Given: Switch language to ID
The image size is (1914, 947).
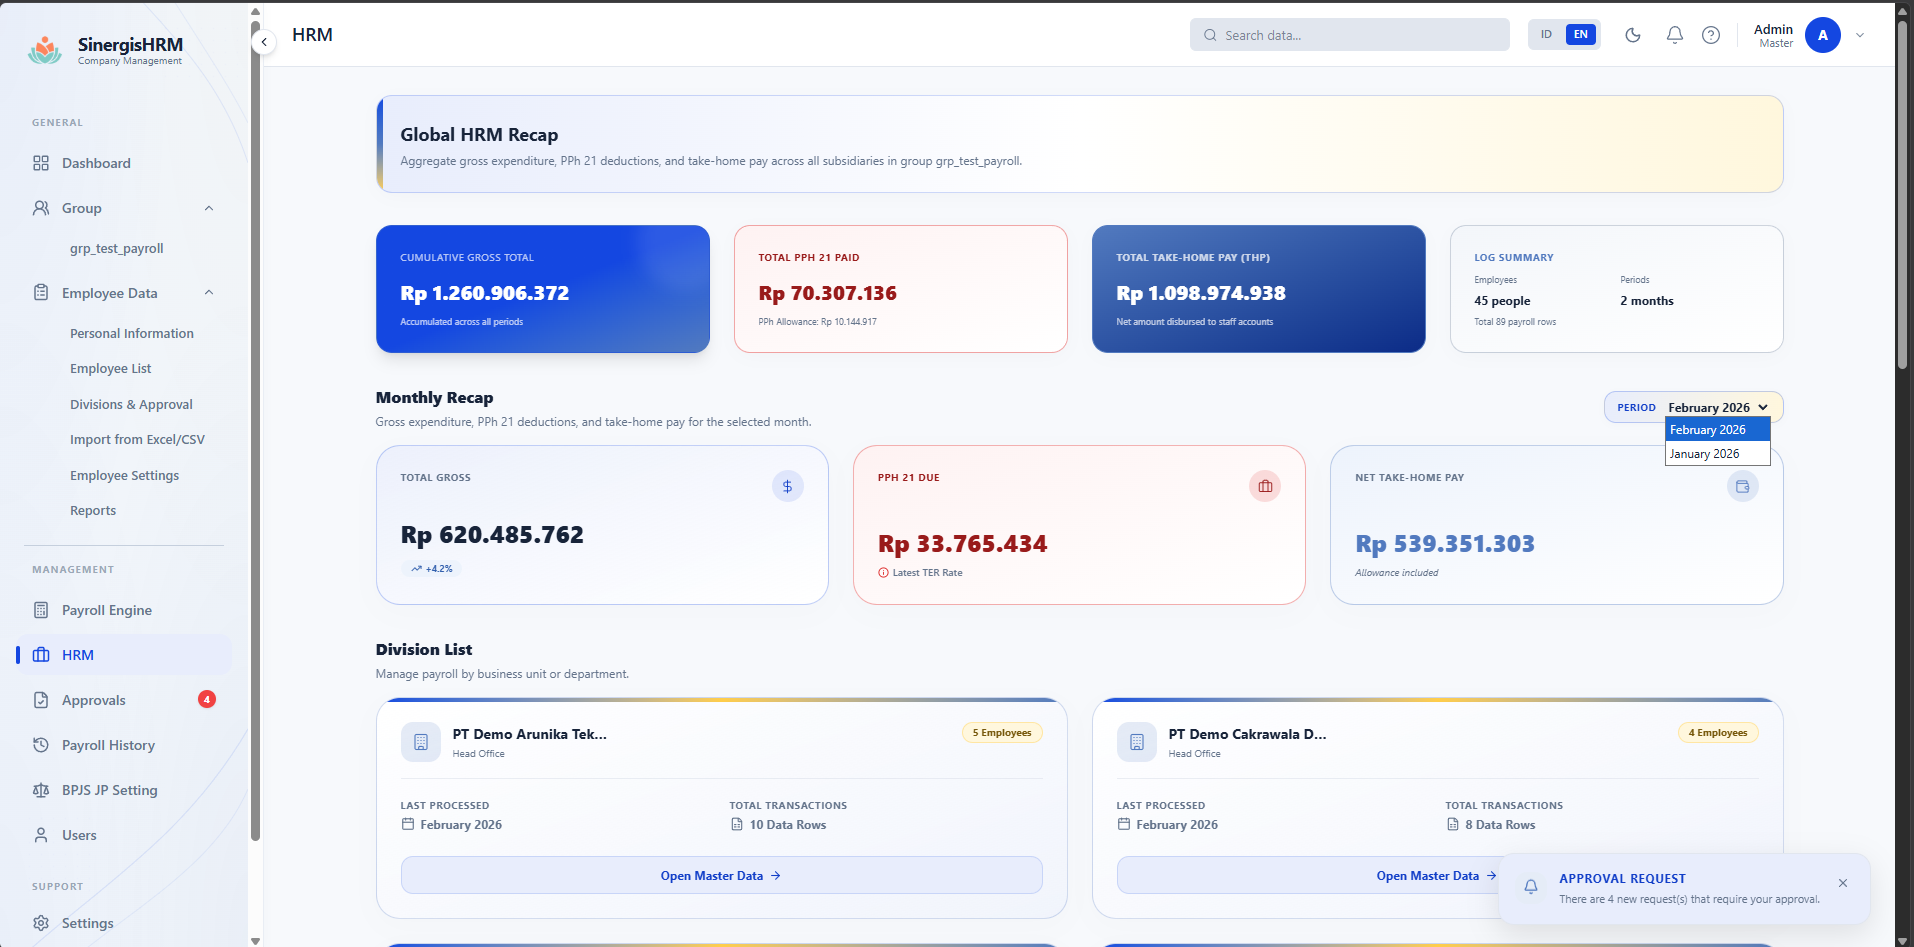Looking at the screenshot, I should coord(1546,34).
